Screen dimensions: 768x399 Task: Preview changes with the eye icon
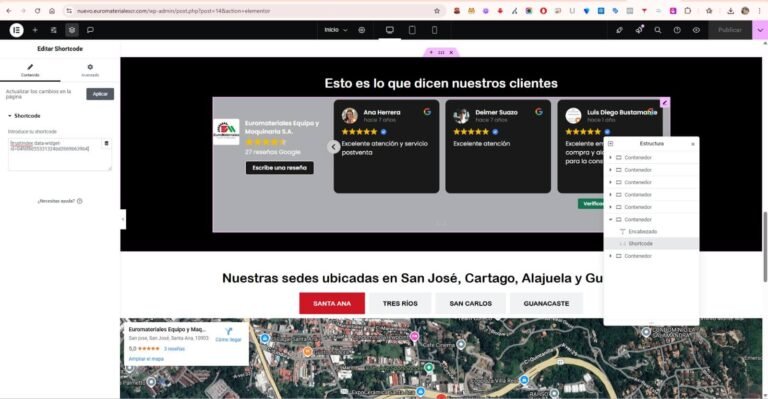tap(696, 30)
